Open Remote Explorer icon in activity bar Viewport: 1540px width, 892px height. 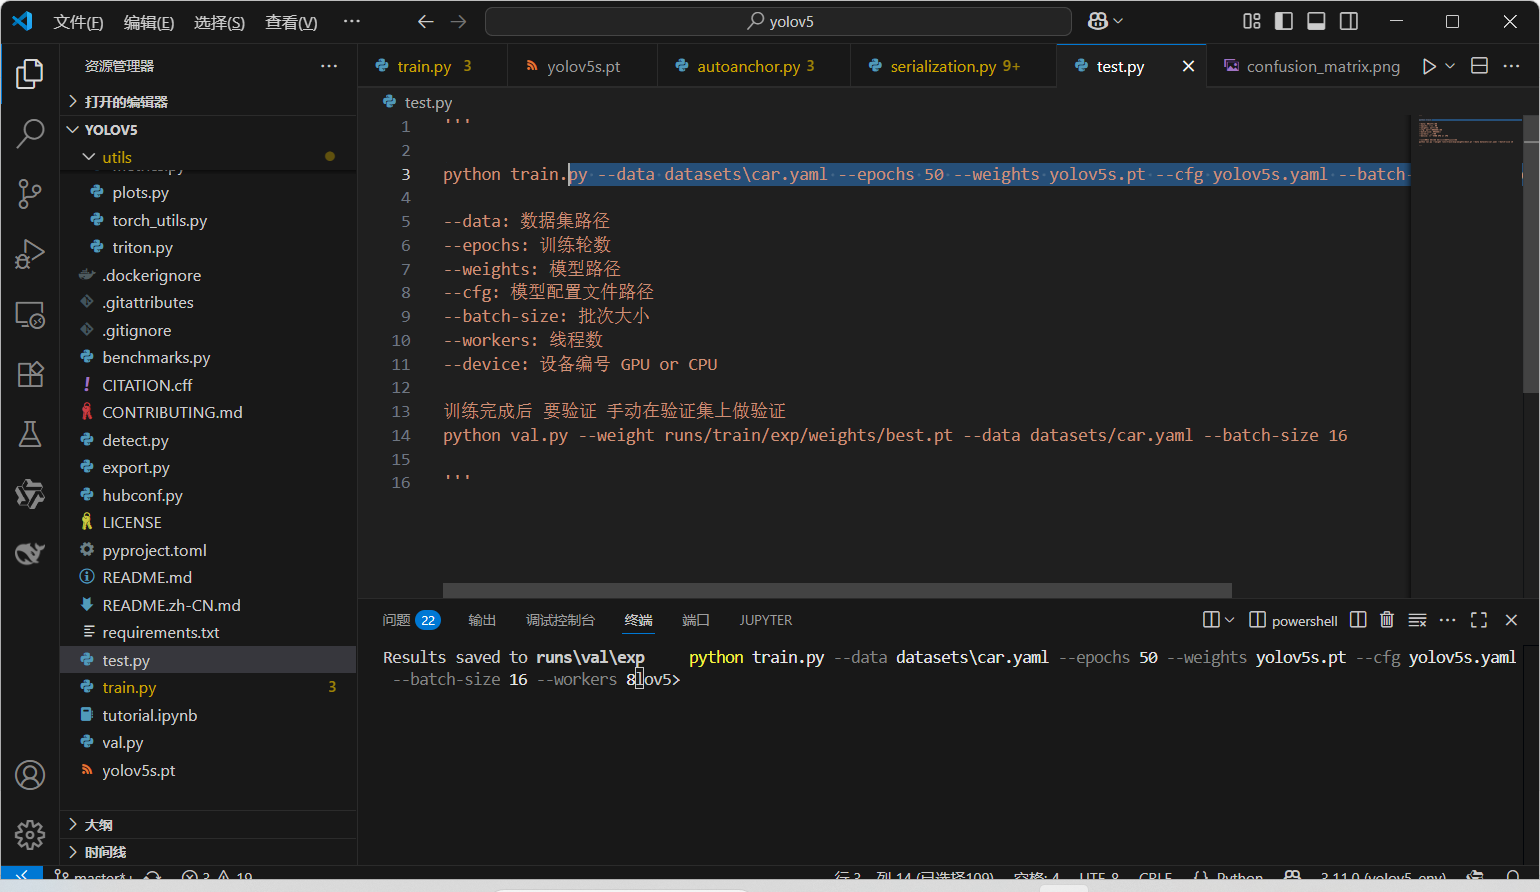pos(30,315)
